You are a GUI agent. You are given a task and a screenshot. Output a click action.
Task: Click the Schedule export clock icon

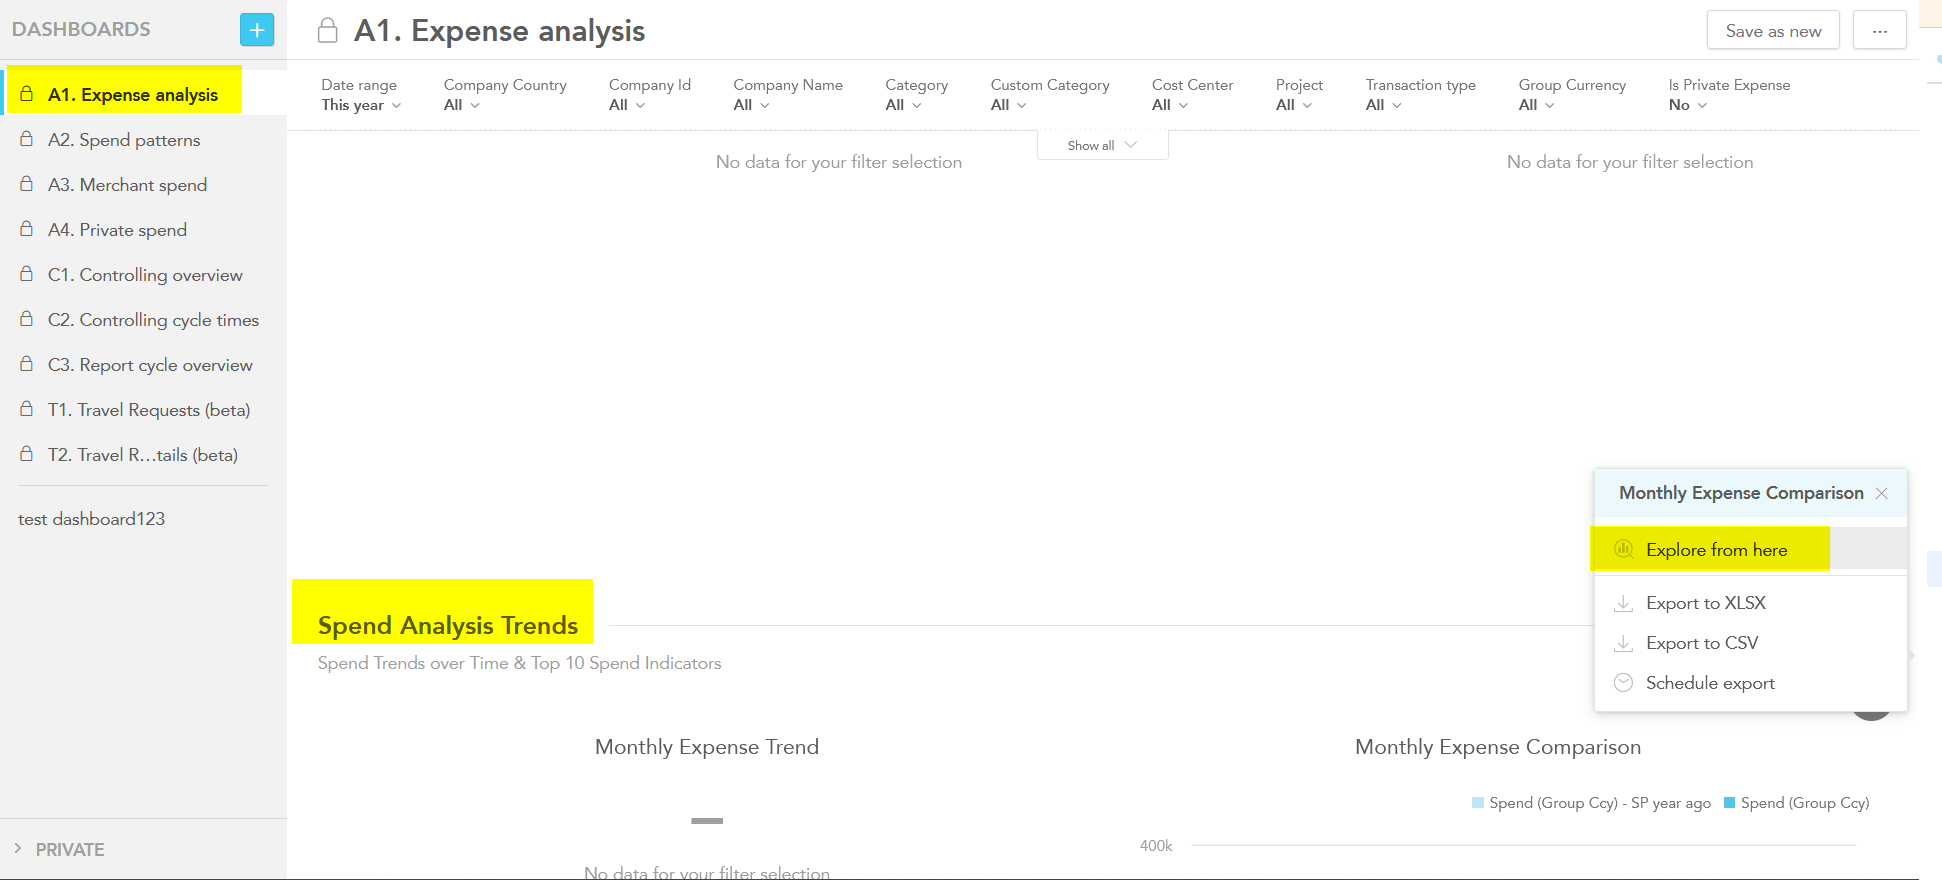pyautogui.click(x=1623, y=683)
